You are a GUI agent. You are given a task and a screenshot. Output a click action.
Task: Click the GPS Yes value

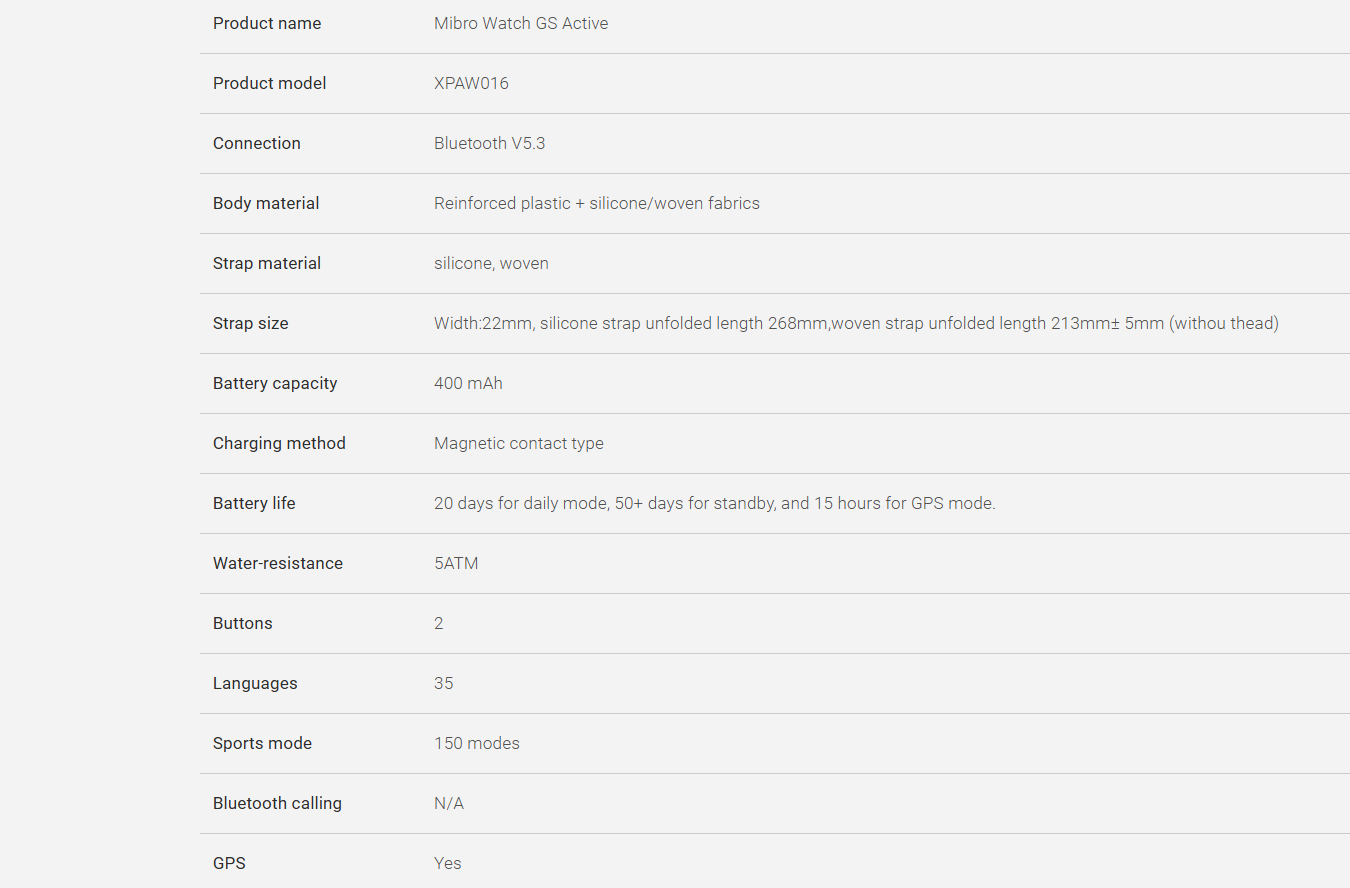(x=448, y=863)
